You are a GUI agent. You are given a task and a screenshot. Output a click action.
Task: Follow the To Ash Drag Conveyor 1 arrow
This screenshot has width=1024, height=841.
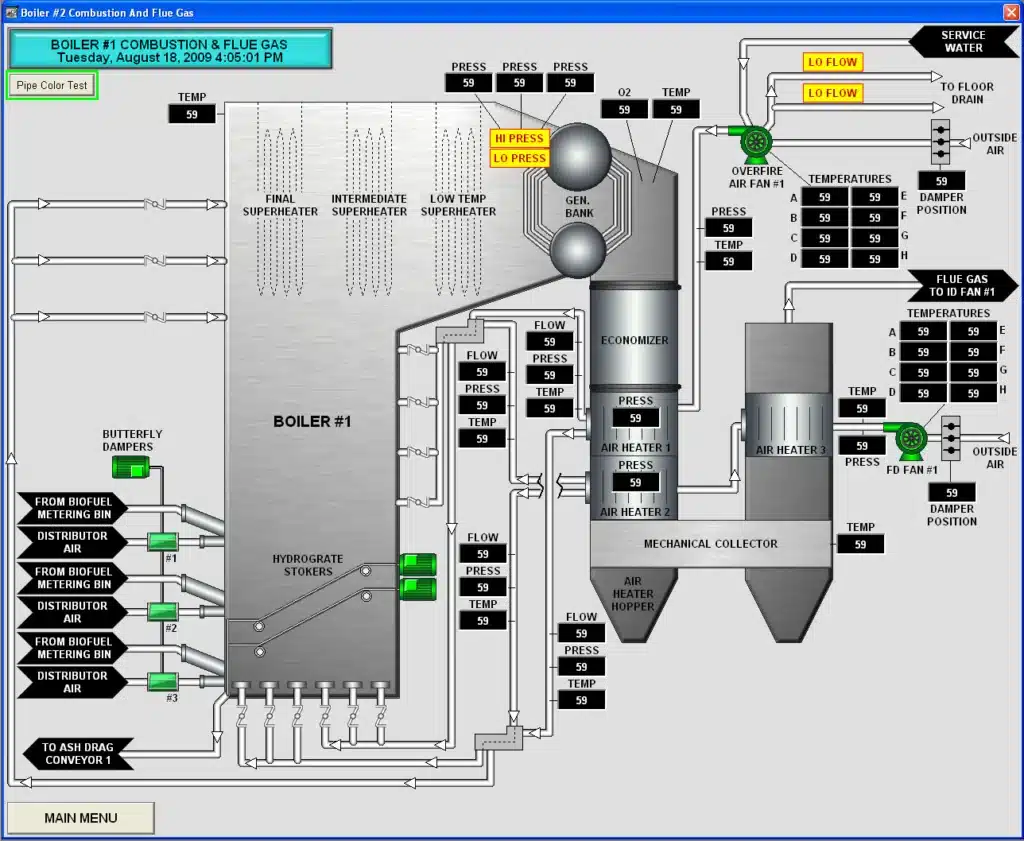(78, 754)
